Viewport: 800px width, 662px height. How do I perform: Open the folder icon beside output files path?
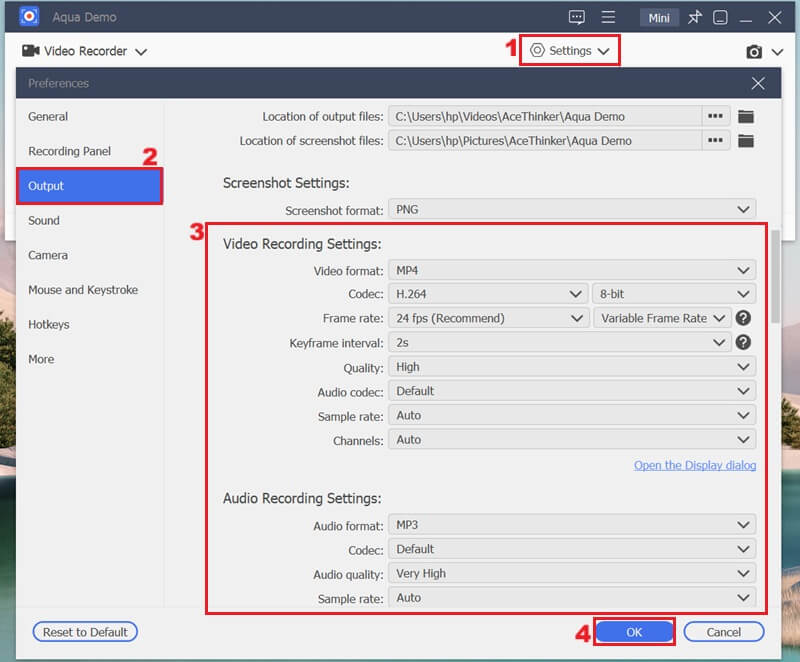tap(744, 116)
